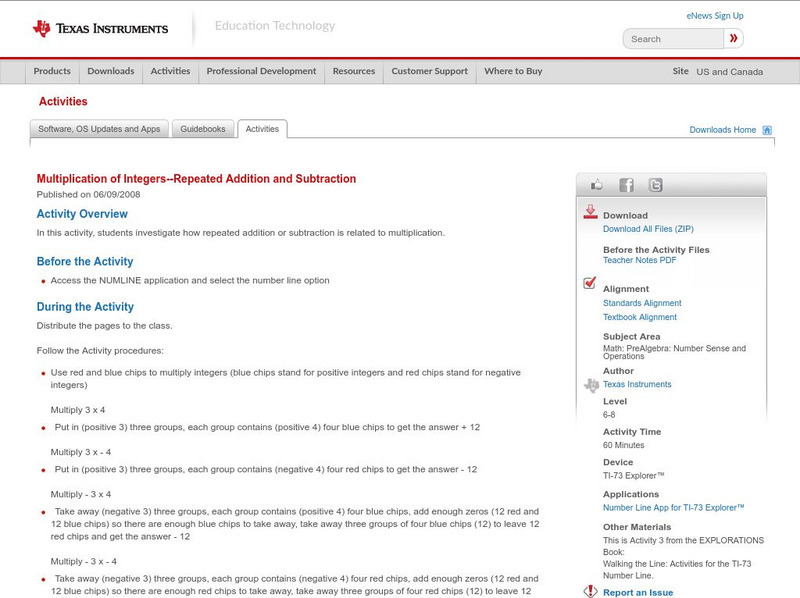Click the thumbs-up recommend icon
The height and width of the screenshot is (598, 800).
595,184
